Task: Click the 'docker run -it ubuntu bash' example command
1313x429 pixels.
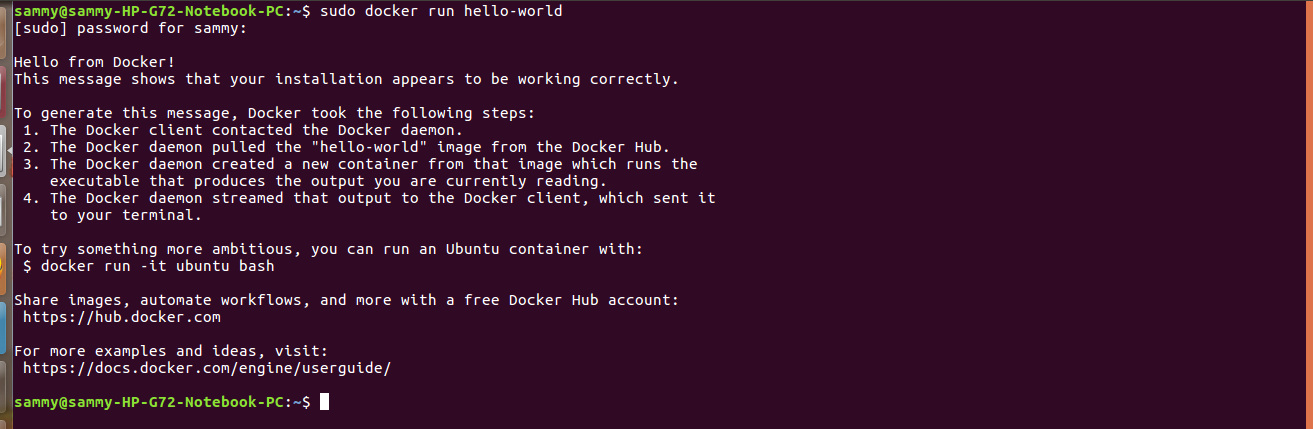Action: (x=157, y=266)
